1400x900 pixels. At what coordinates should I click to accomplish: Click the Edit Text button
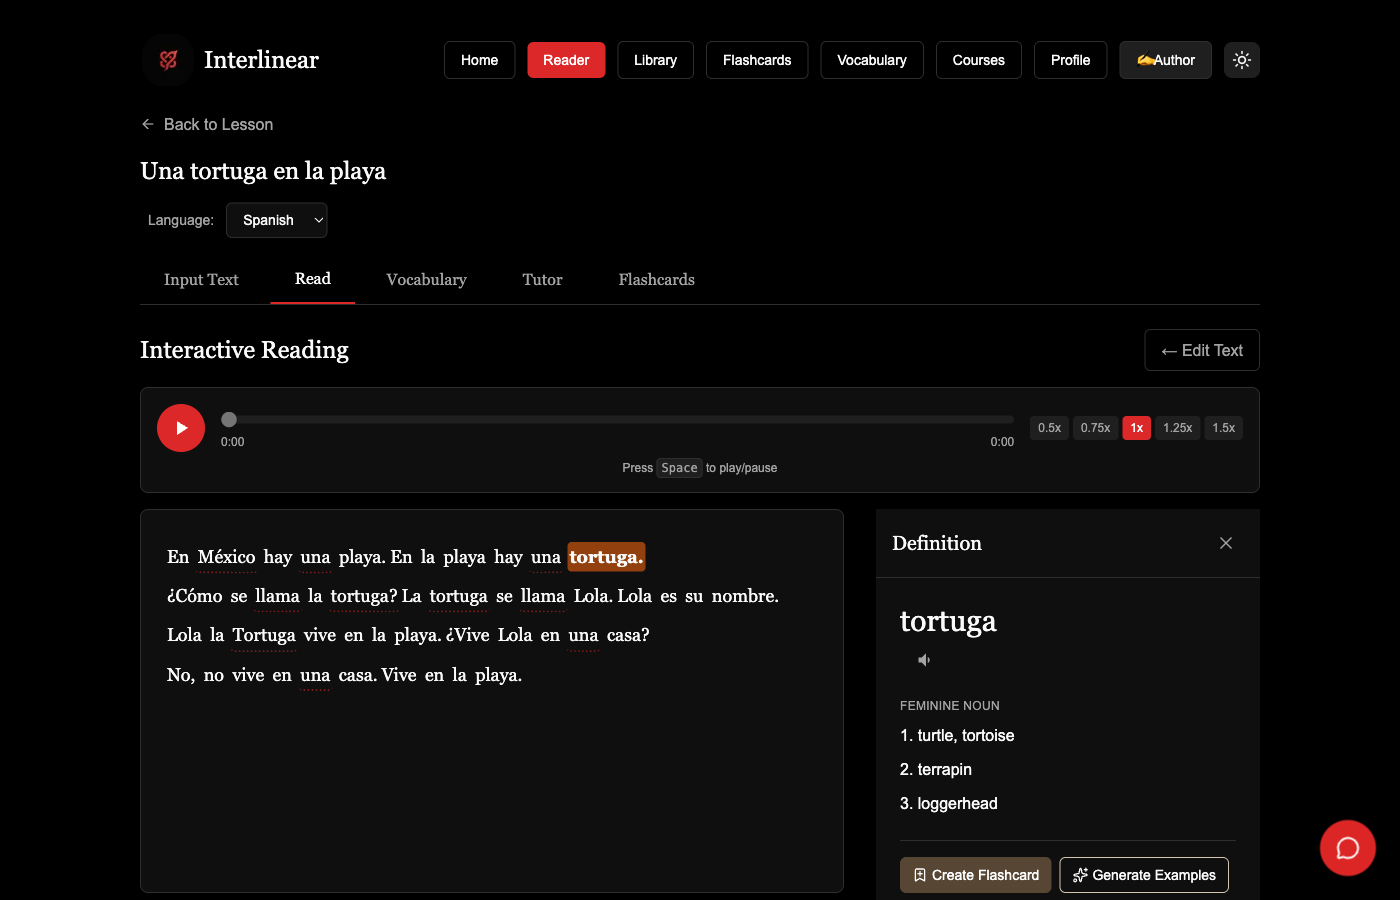pyautogui.click(x=1201, y=350)
